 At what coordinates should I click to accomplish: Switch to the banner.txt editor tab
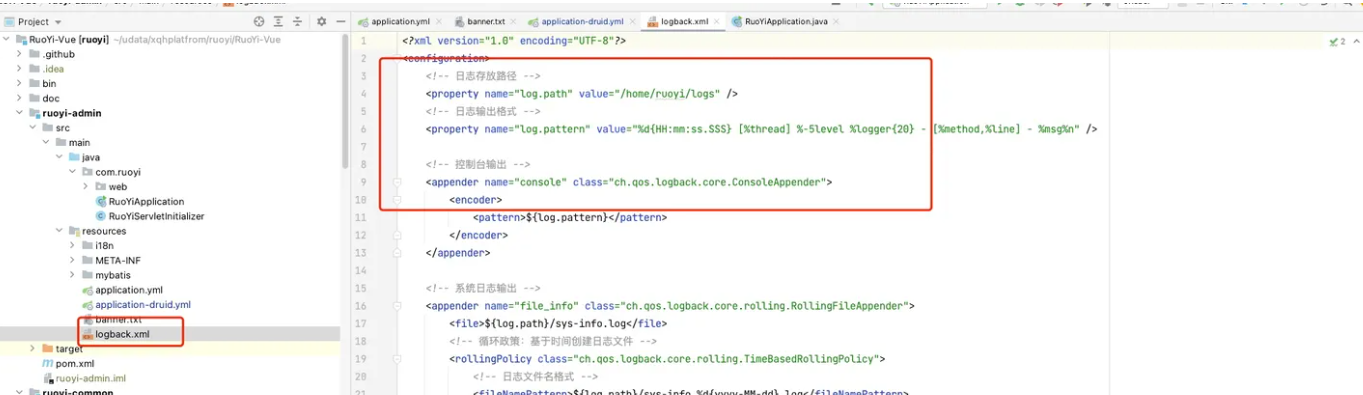[486, 21]
